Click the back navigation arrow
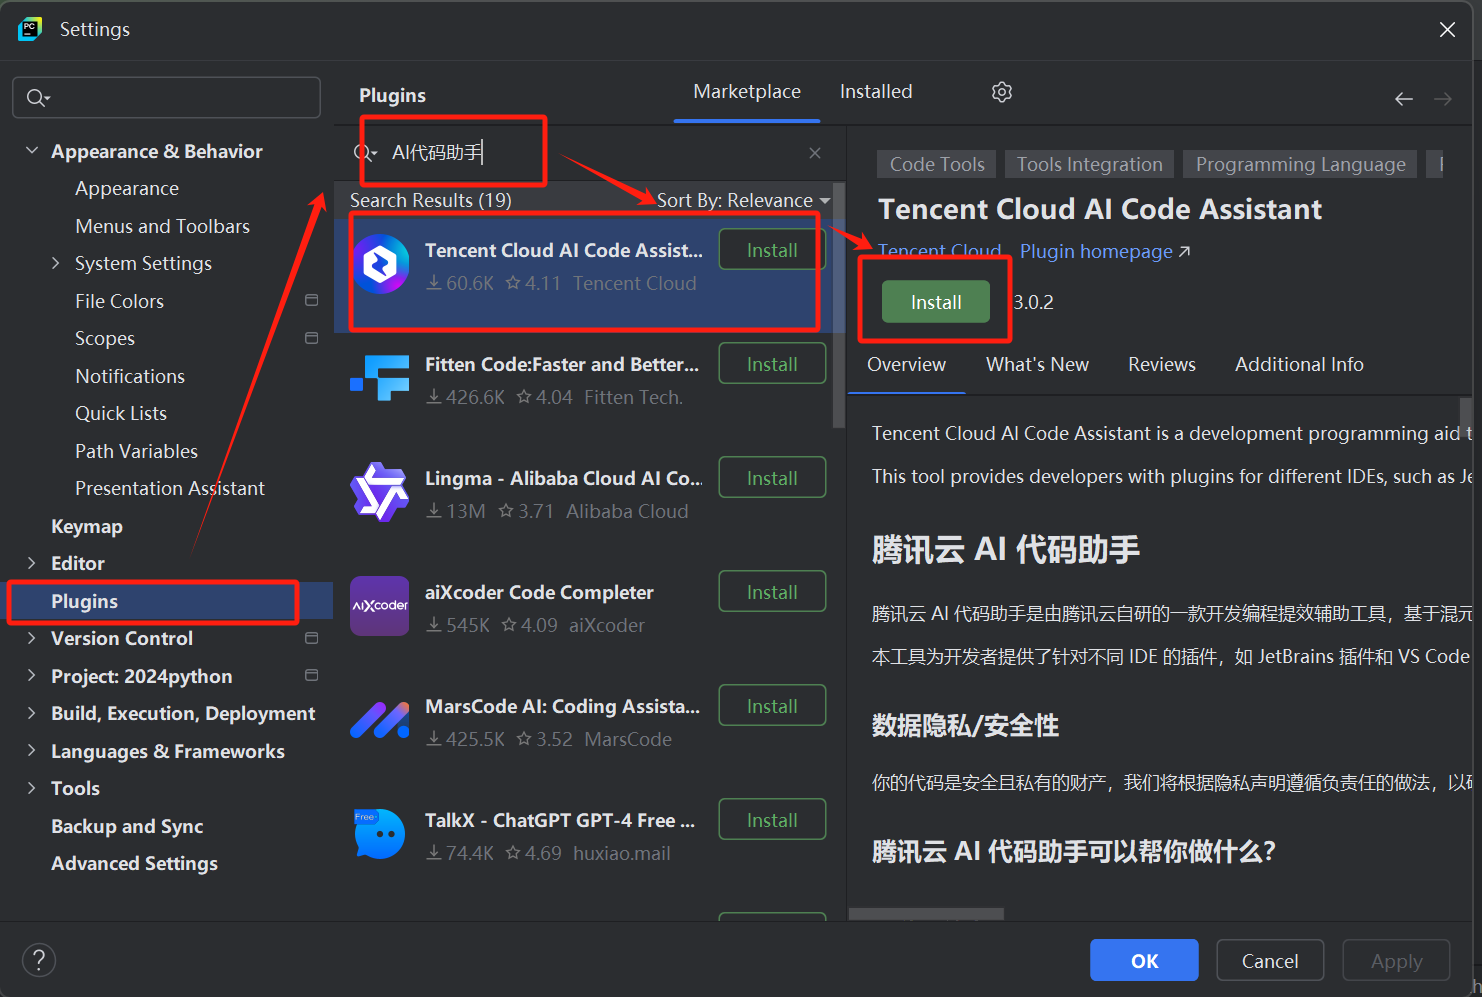Image resolution: width=1482 pixels, height=997 pixels. pos(1404,98)
